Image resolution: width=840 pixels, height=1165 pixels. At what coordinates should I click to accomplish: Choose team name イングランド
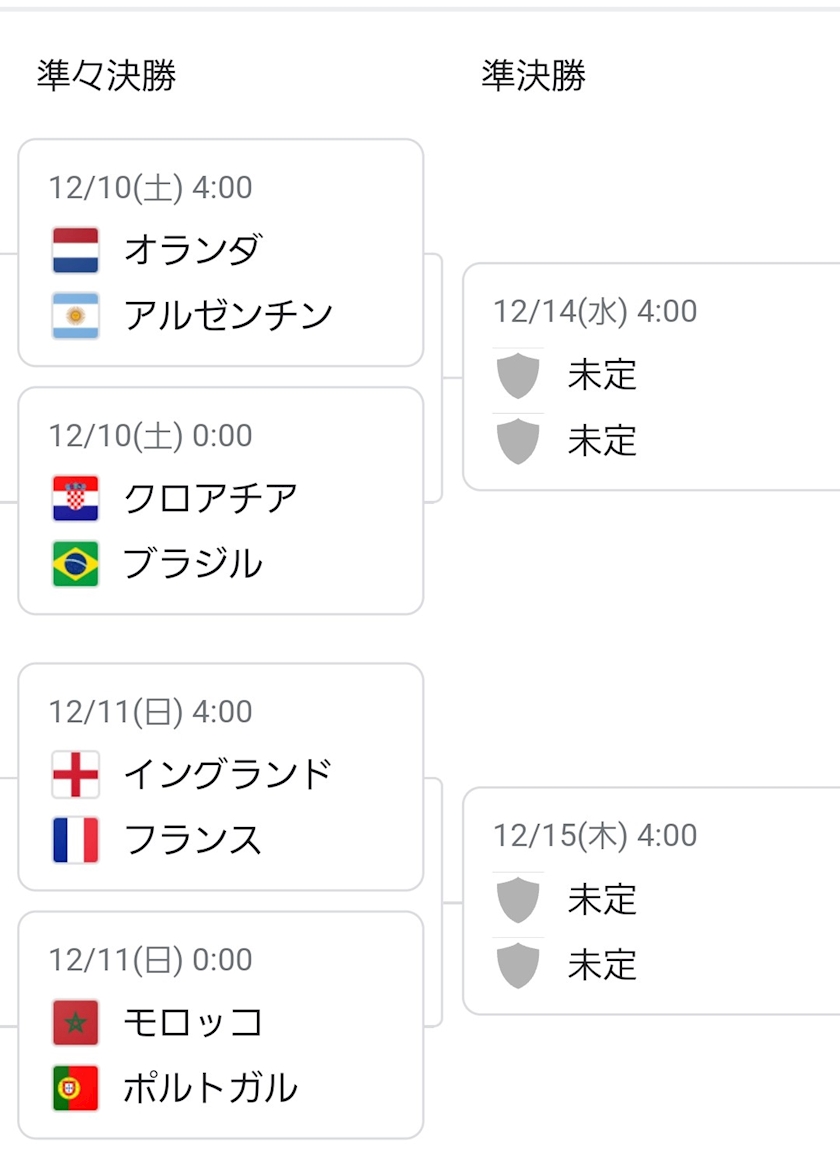click(228, 774)
